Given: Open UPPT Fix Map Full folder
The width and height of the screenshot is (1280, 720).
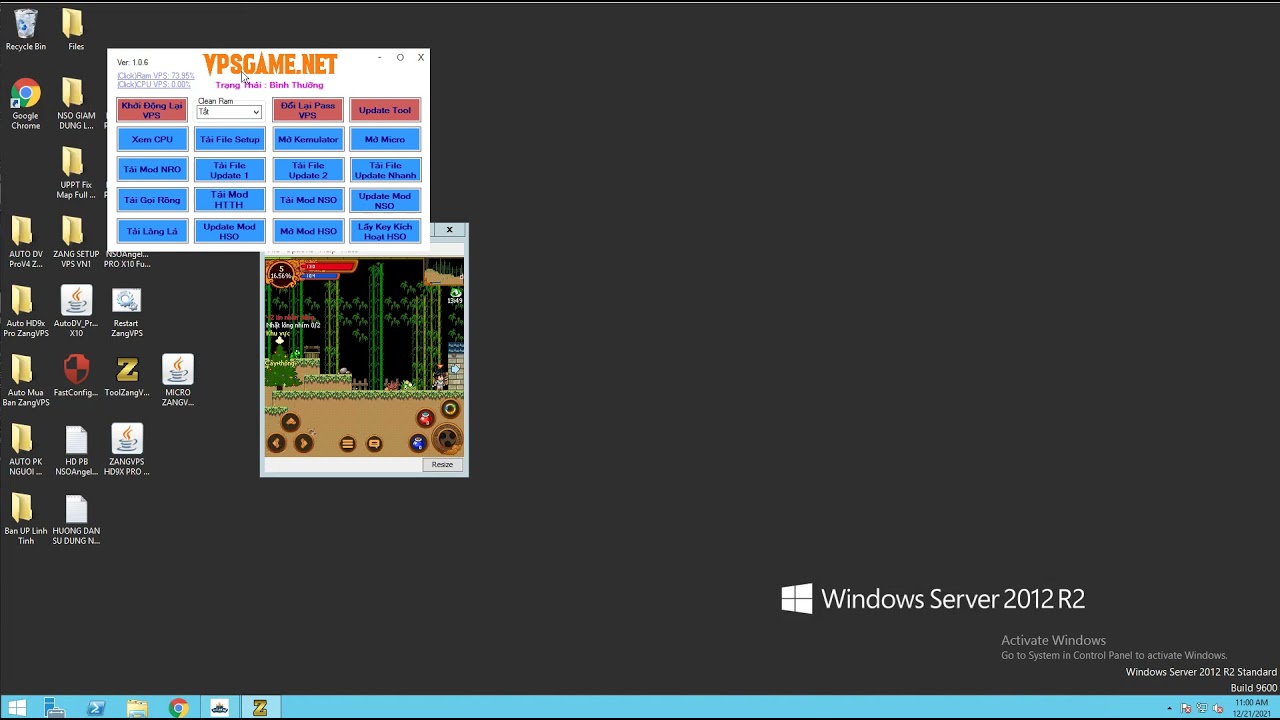Looking at the screenshot, I should pyautogui.click(x=75, y=173).
